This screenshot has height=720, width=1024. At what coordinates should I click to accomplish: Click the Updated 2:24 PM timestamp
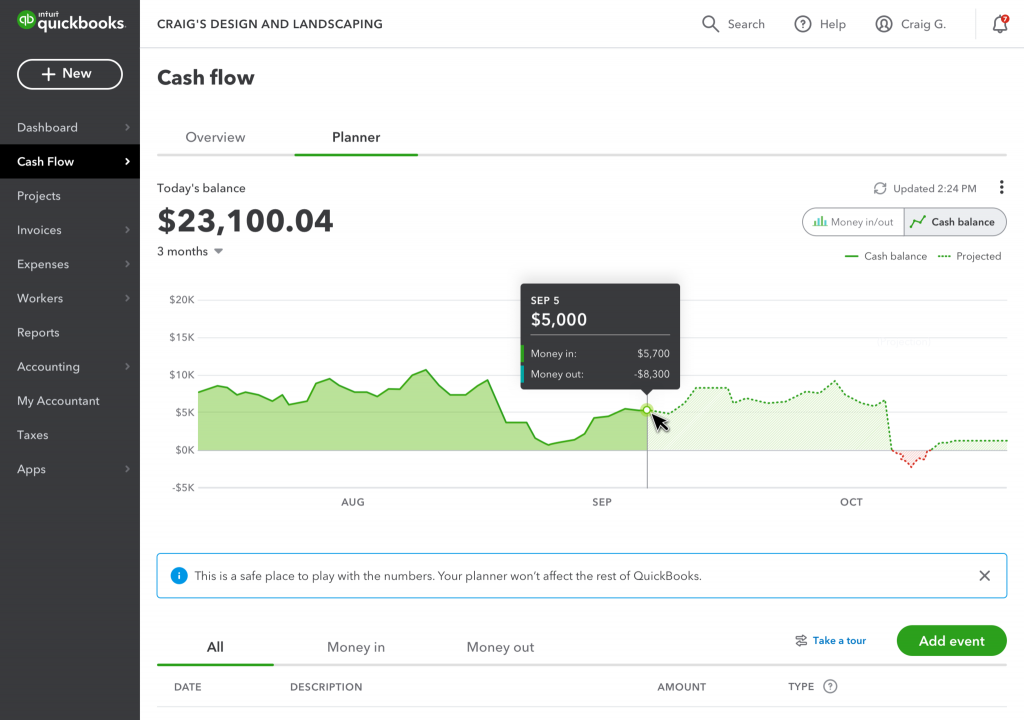click(x=935, y=188)
